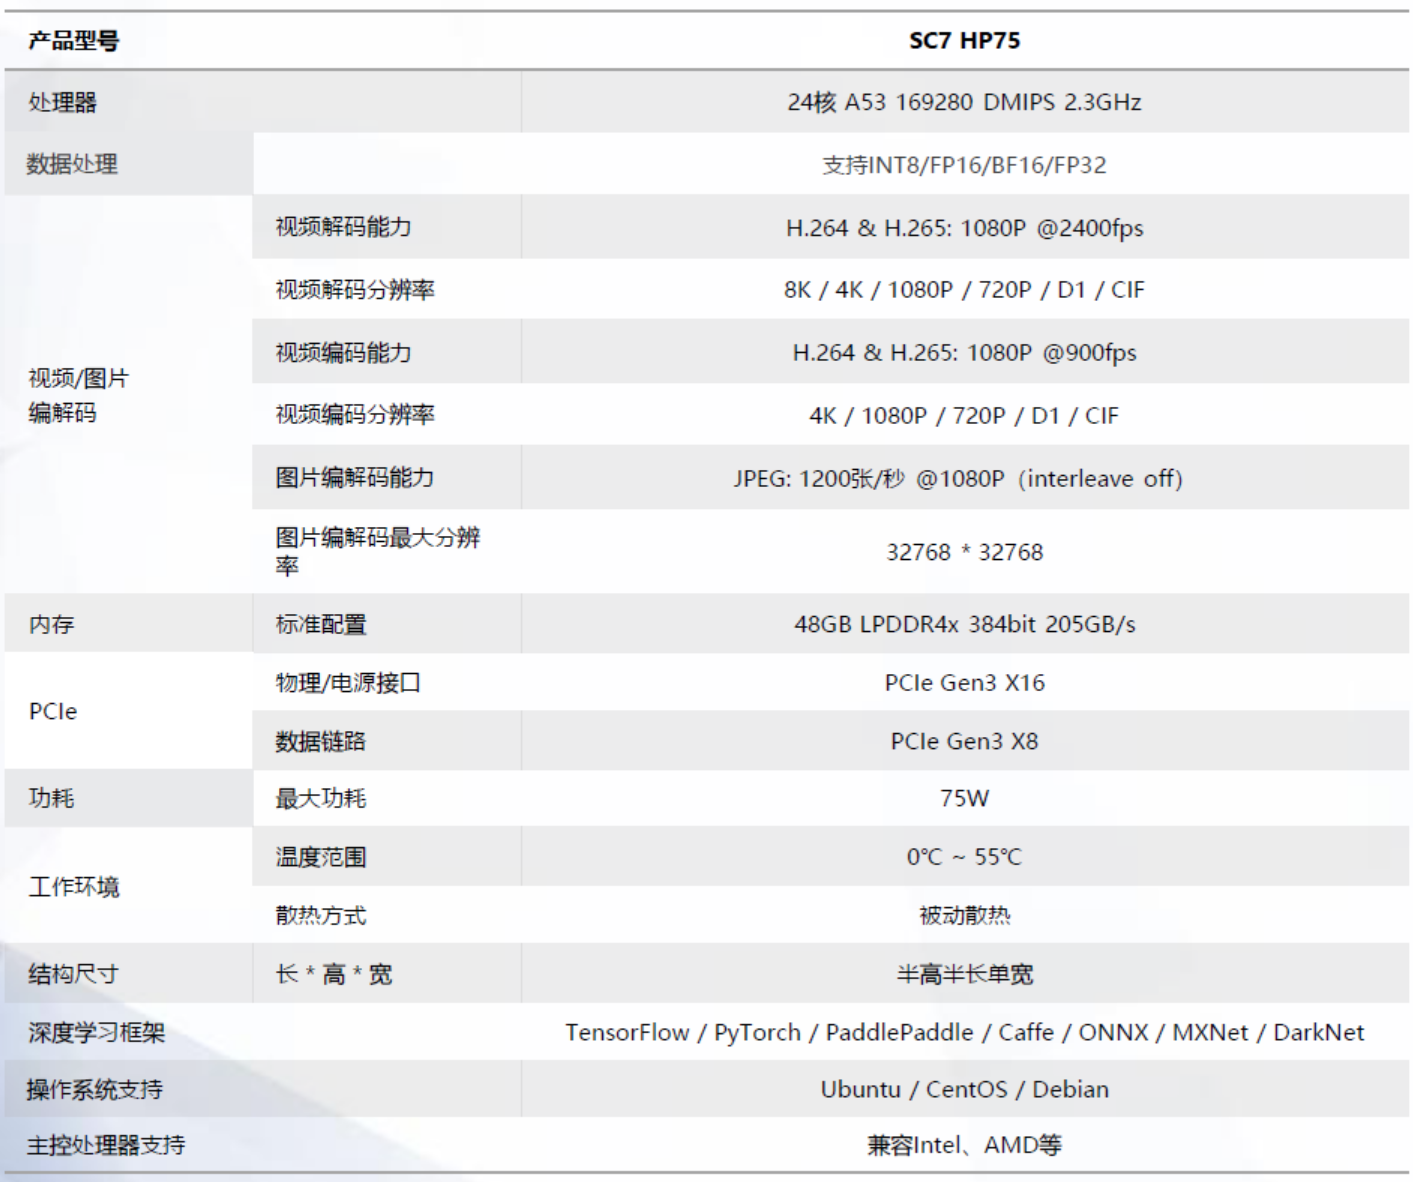The image size is (1413, 1182).
Task: Click the 75W max power value
Action: coord(964,798)
